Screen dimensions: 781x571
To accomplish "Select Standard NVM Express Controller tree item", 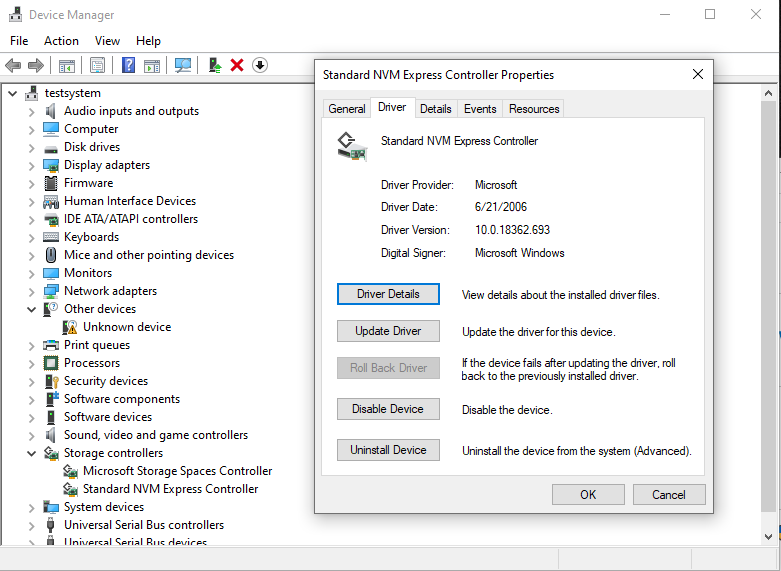I will click(x=170, y=489).
